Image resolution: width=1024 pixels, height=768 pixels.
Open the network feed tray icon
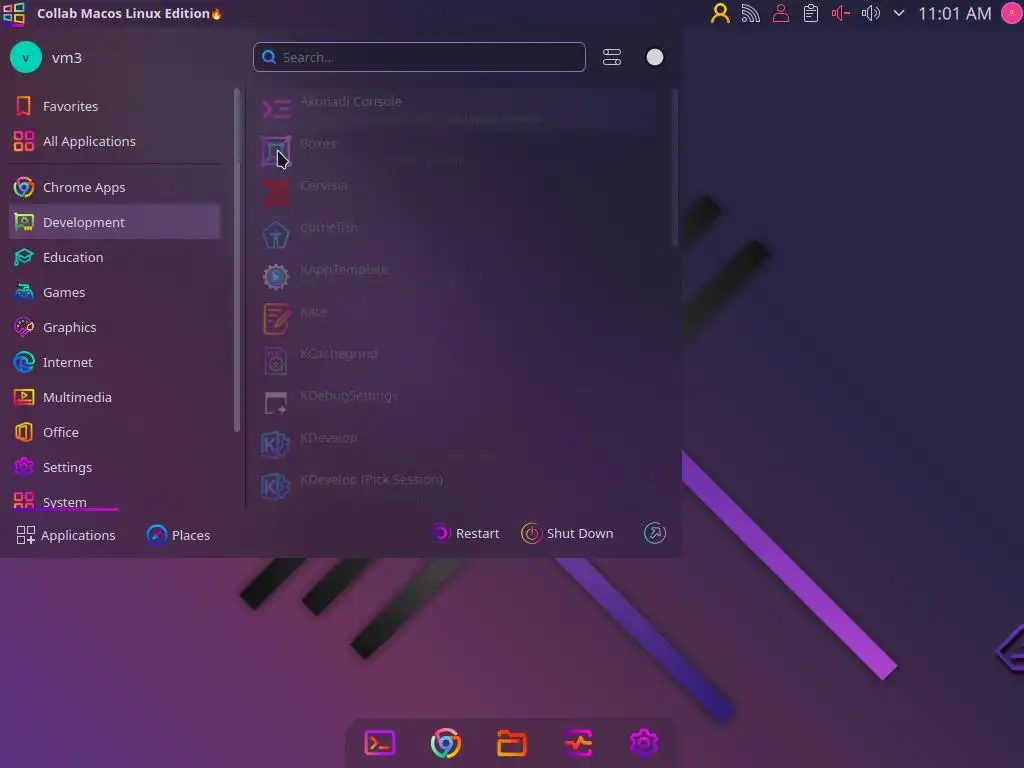[750, 14]
